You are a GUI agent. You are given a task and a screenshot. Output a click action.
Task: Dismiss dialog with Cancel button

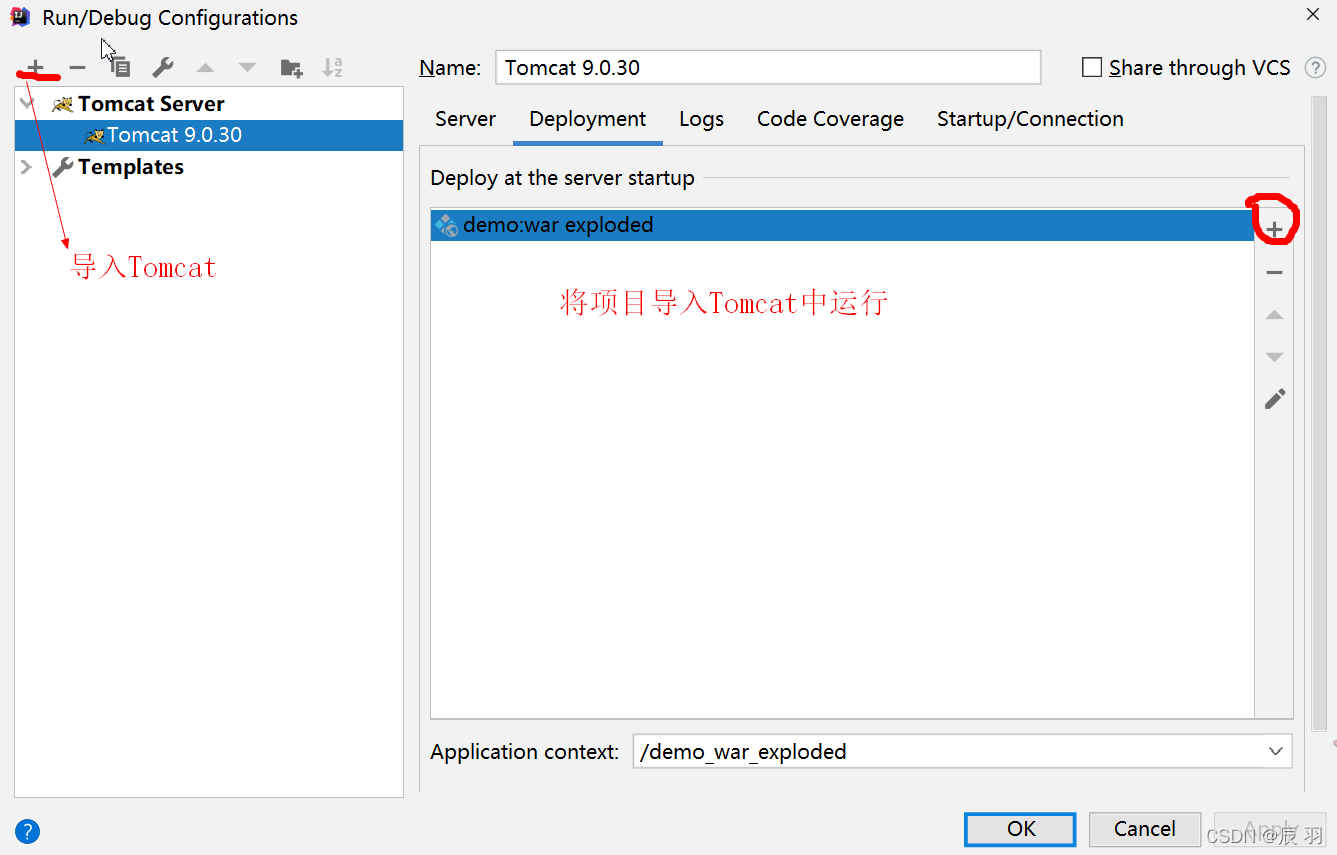[1145, 829]
